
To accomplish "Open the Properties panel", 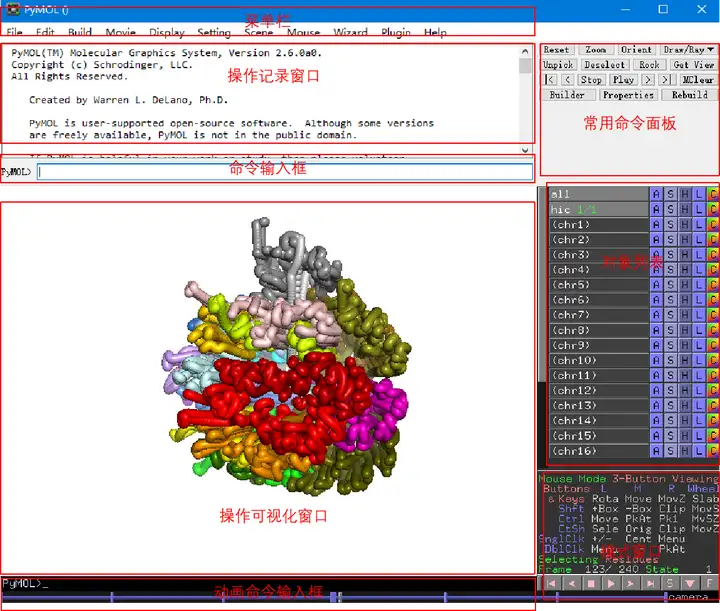I will click(x=628, y=95).
